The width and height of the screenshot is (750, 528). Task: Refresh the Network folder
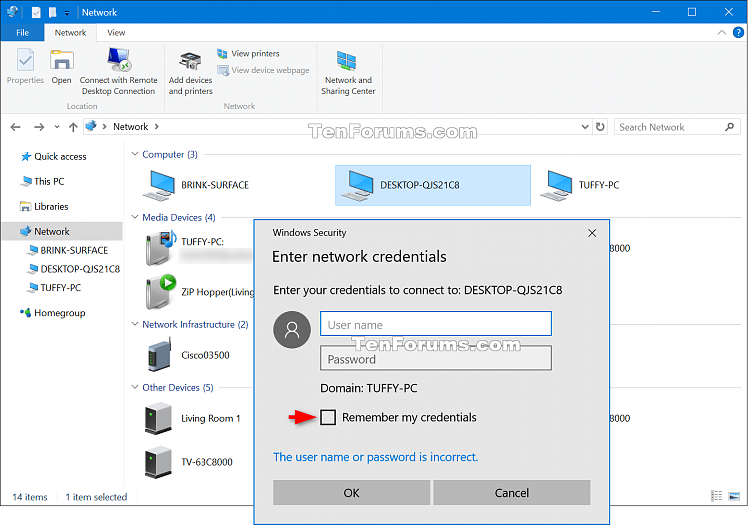[x=600, y=127]
